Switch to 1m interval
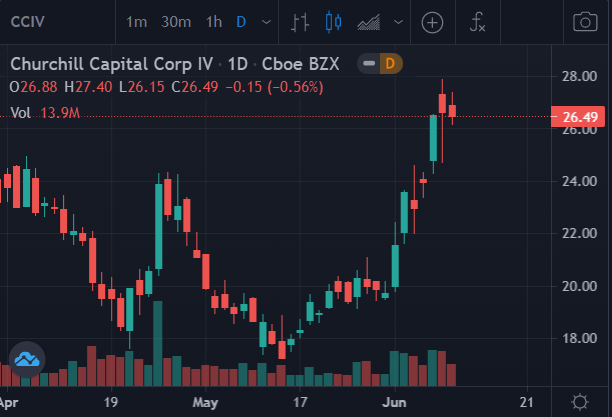Screen dimensions: 612x417 click(136, 22)
